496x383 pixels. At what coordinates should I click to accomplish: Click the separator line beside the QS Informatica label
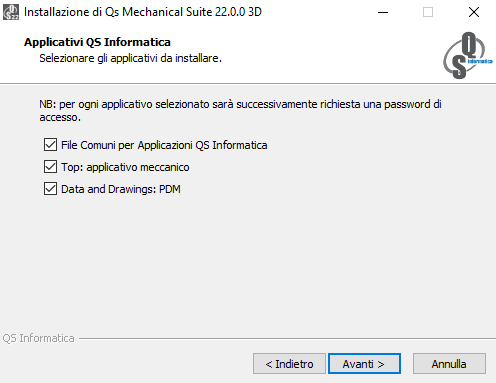click(x=287, y=339)
